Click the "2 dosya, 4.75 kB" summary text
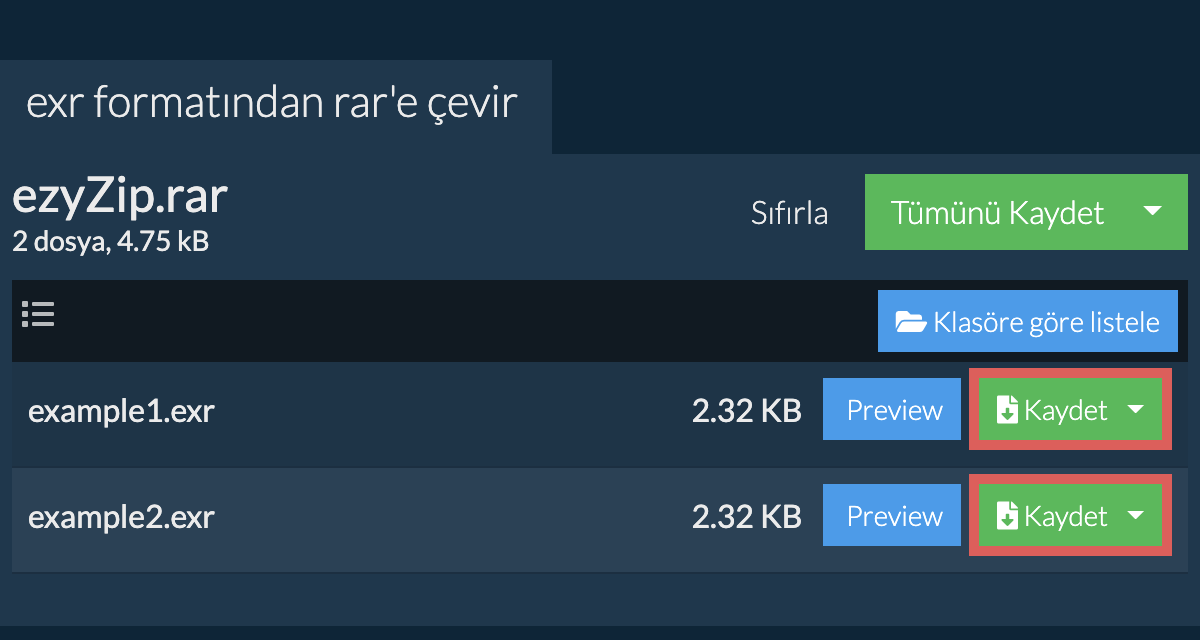 (110, 241)
